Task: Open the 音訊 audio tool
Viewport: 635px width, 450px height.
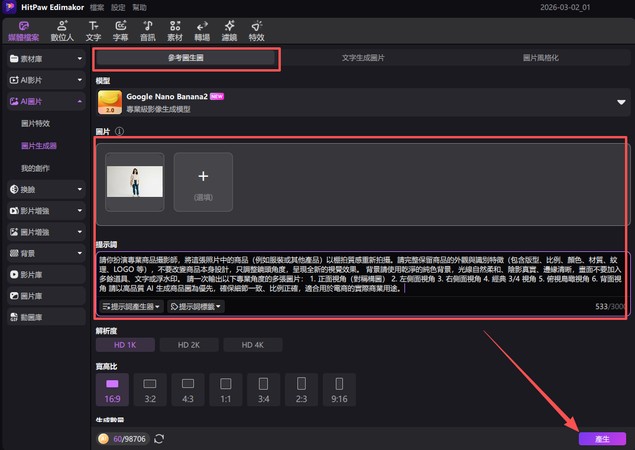Action: (148, 31)
